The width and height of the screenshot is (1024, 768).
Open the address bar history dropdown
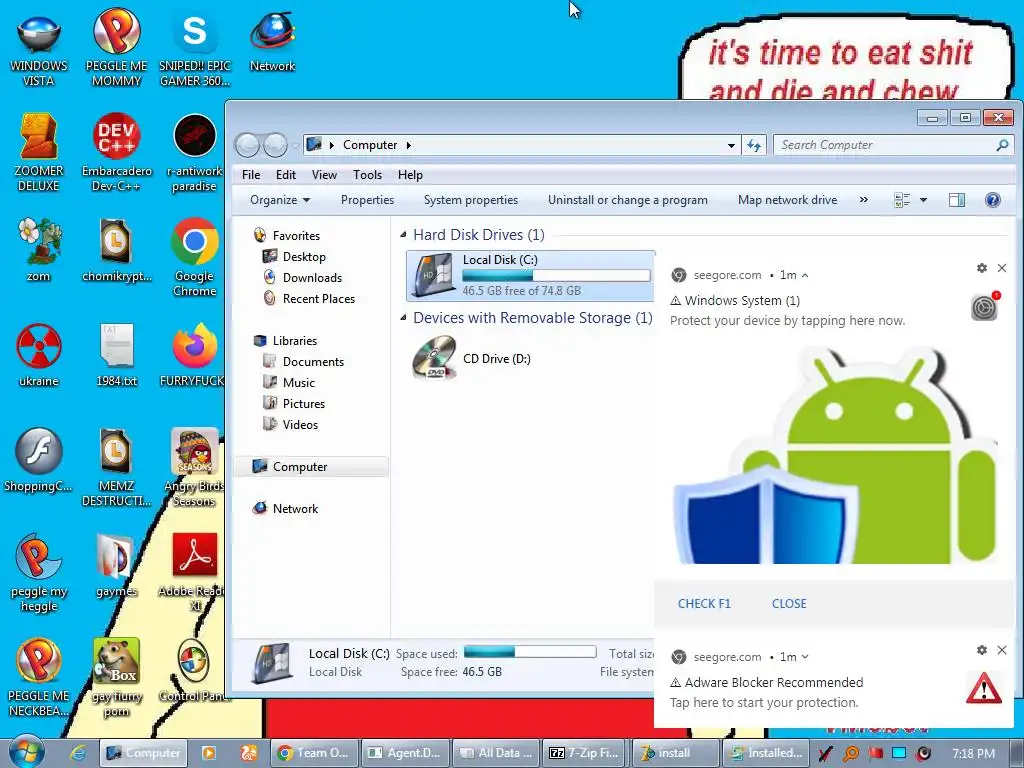click(x=731, y=145)
